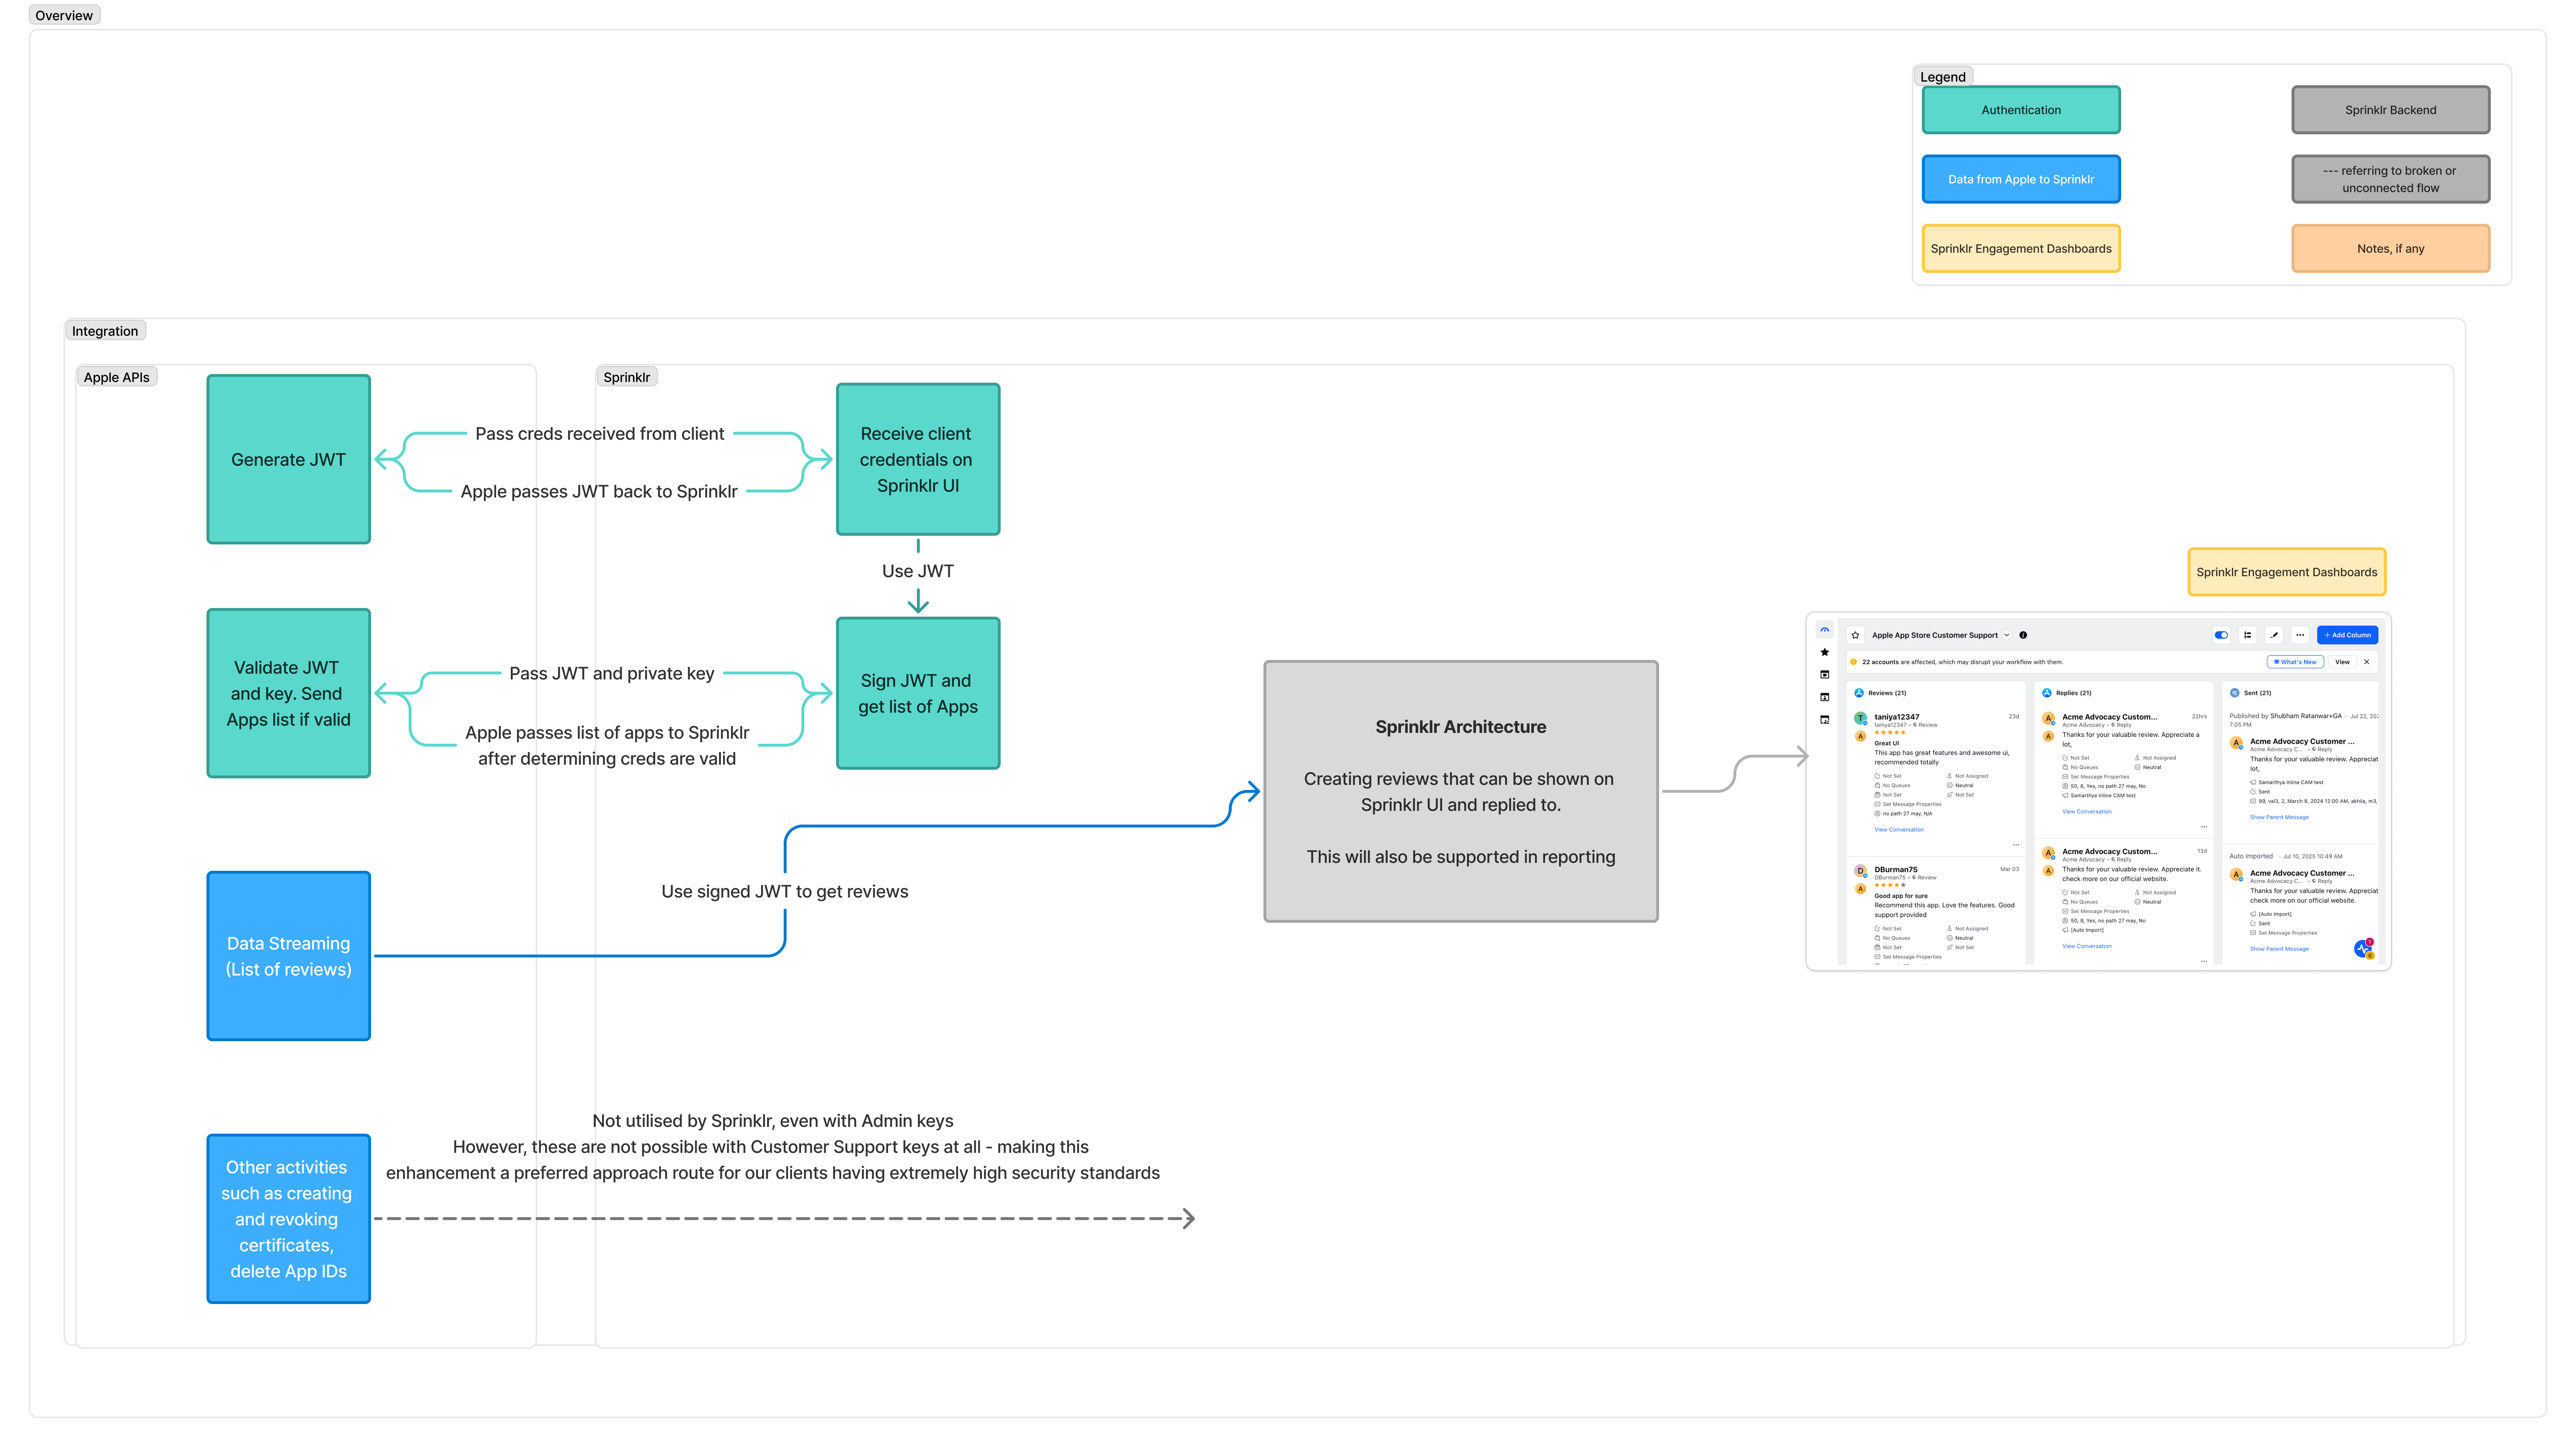Click the solid star icon in the left sidebar
This screenshot has width=2576, height=1447.
tap(1825, 652)
